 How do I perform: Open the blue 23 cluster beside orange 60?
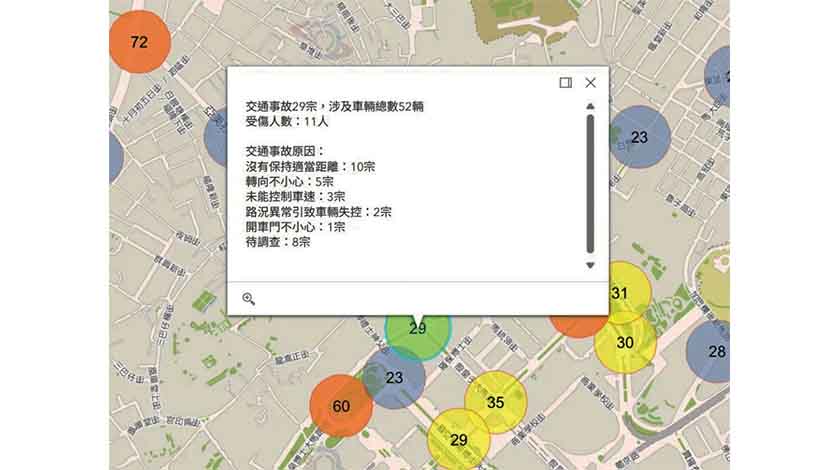[x=394, y=377]
